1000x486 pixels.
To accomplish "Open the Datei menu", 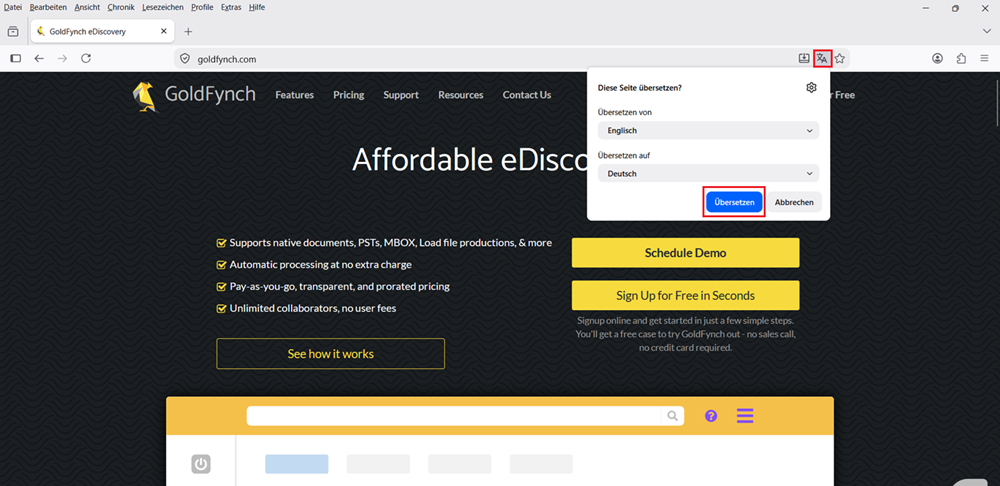I will point(13,8).
